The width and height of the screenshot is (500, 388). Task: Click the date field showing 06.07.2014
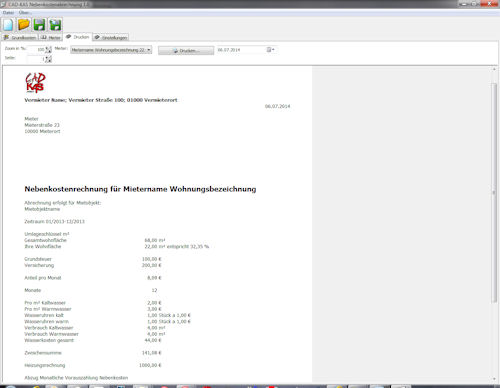coord(241,50)
